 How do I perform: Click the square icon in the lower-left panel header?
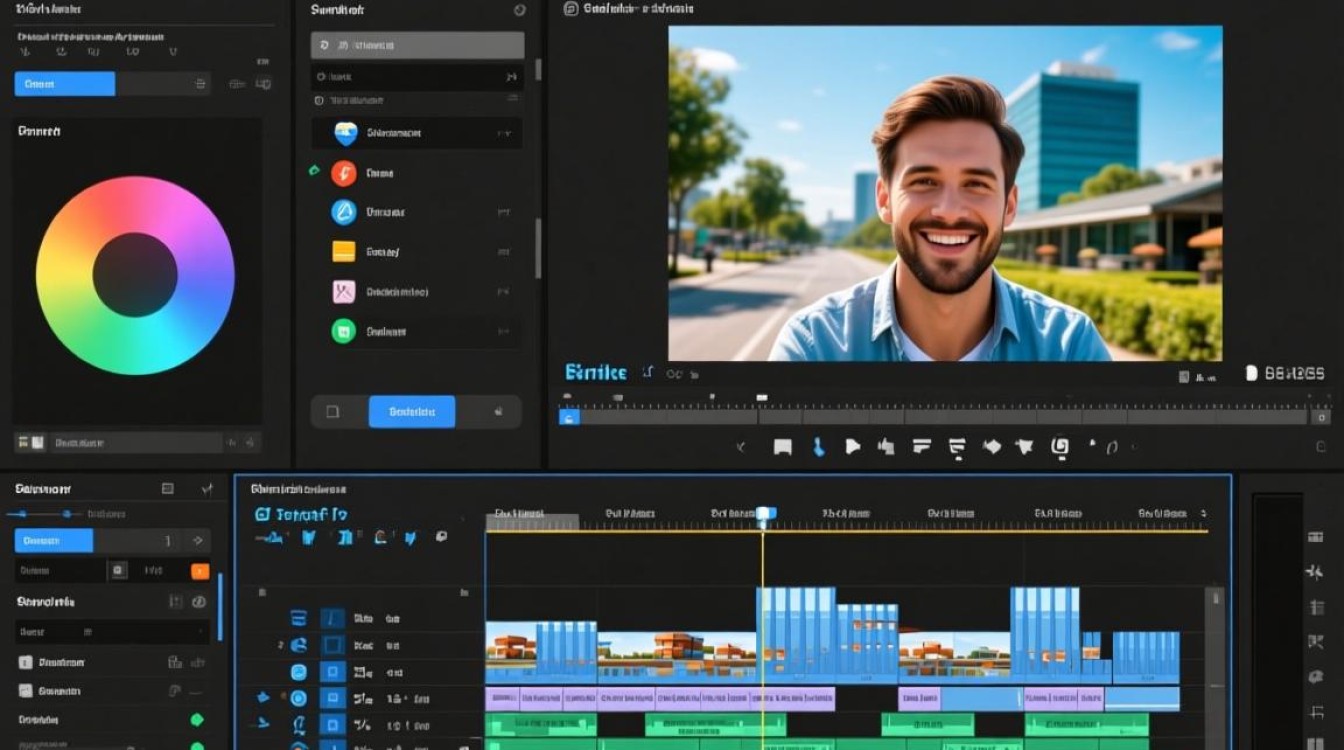(168, 489)
